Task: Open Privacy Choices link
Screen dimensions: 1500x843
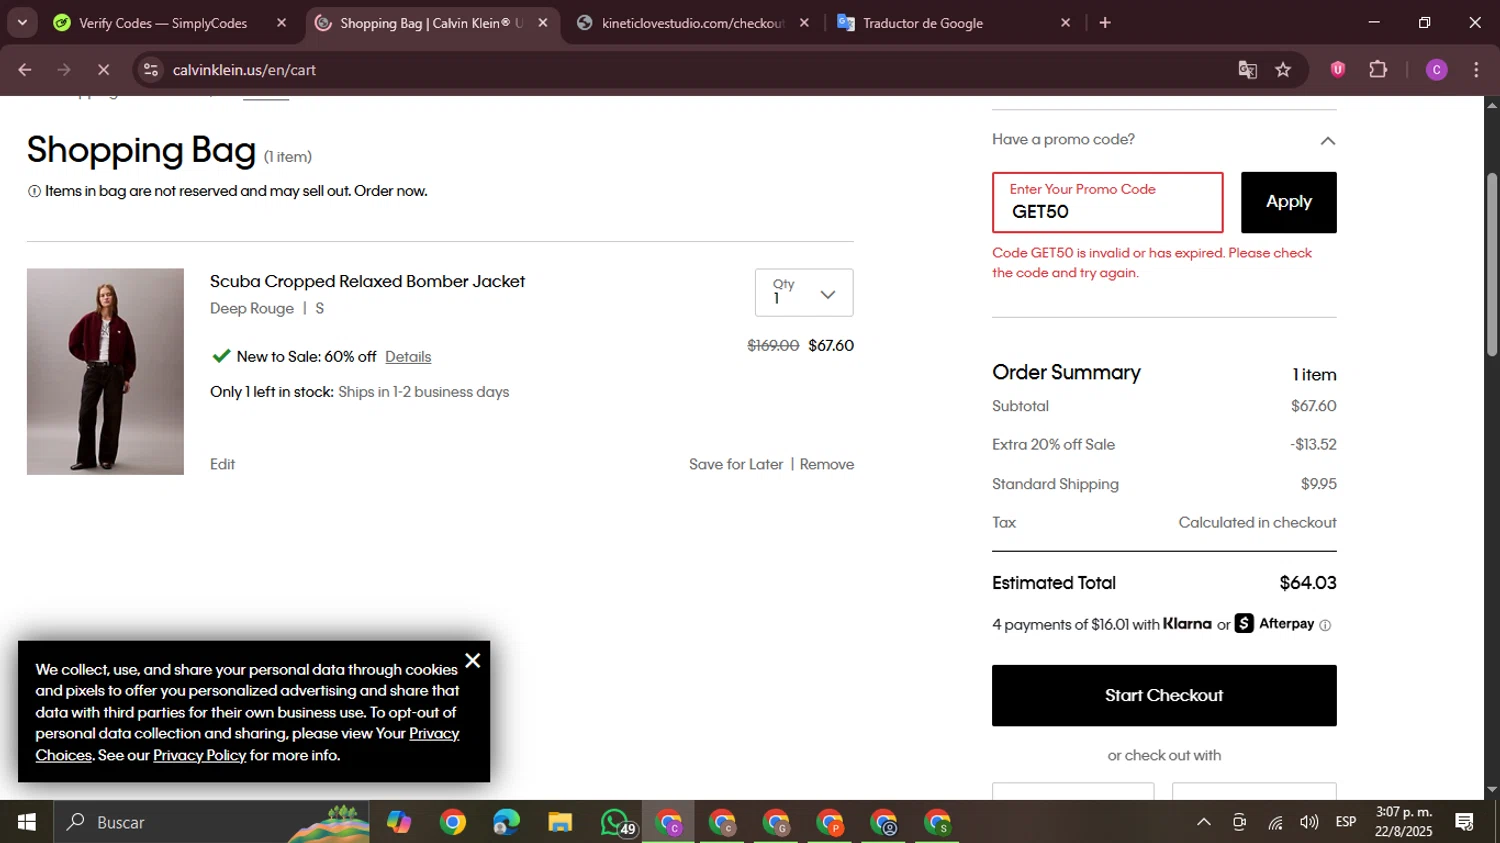Action: (x=248, y=744)
